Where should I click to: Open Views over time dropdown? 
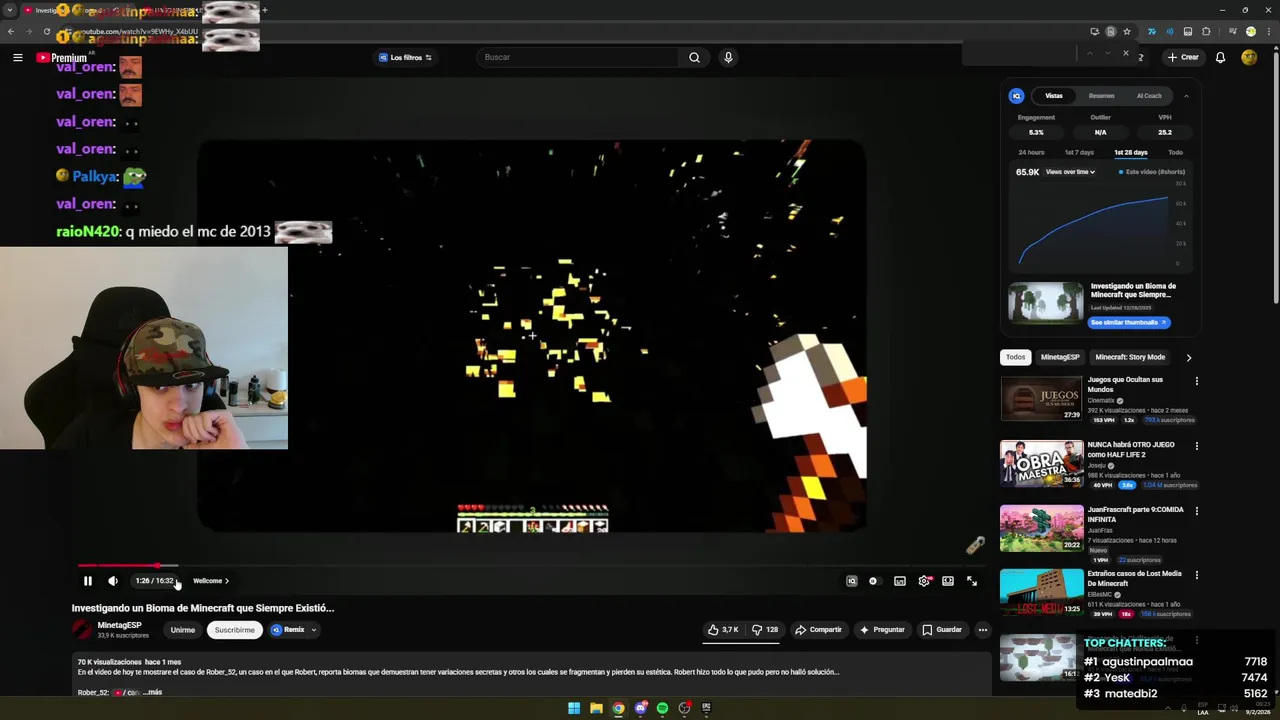(1070, 172)
